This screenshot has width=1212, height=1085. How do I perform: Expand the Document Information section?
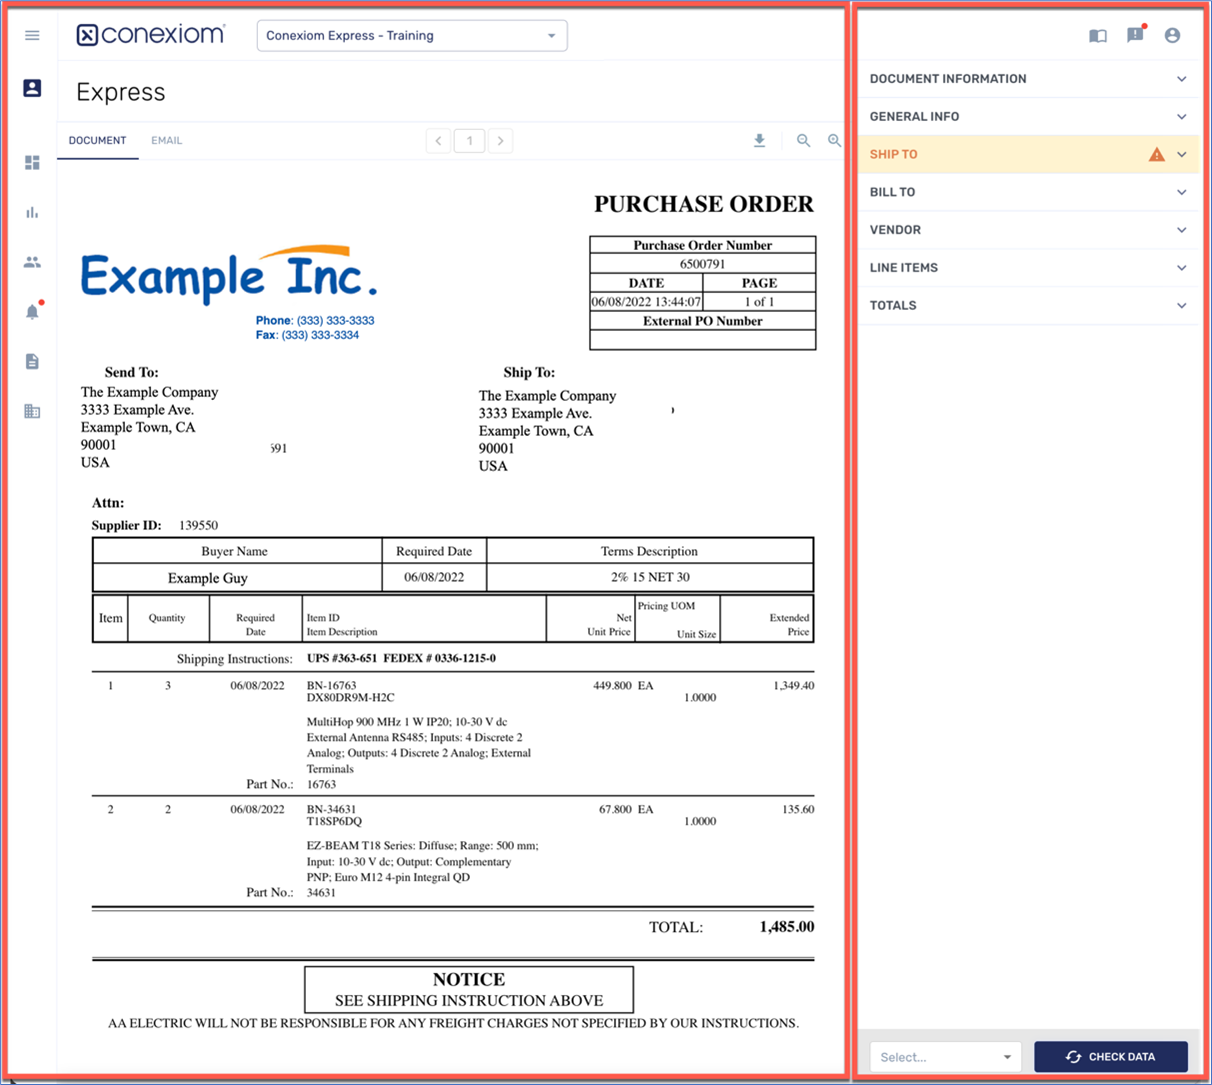pos(1028,79)
